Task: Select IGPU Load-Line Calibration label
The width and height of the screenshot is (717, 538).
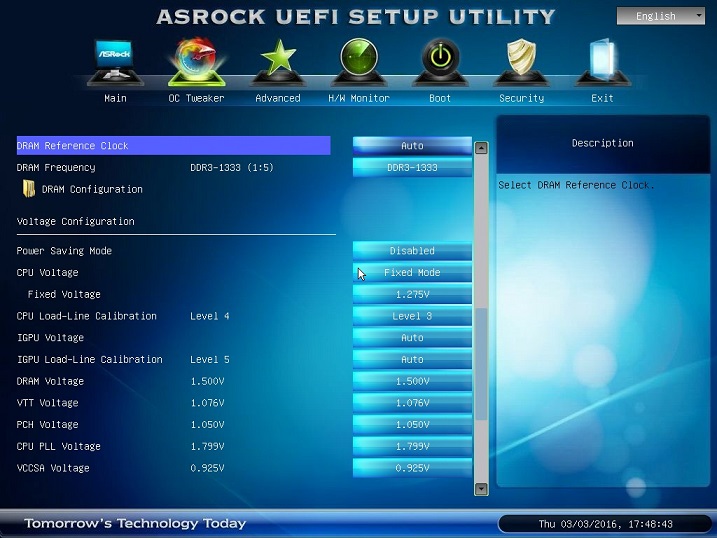Action: [90, 359]
